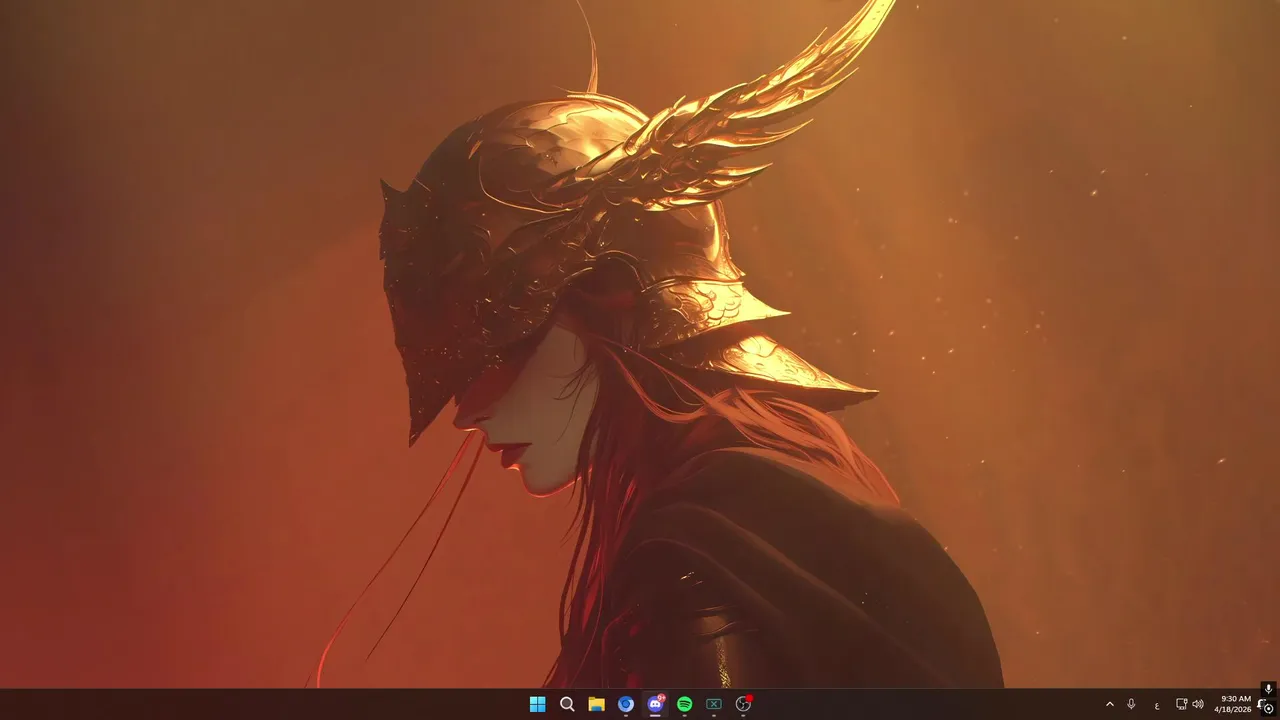Click the microphone tray icon
Viewport: 1280px width, 720px height.
pos(1131,704)
